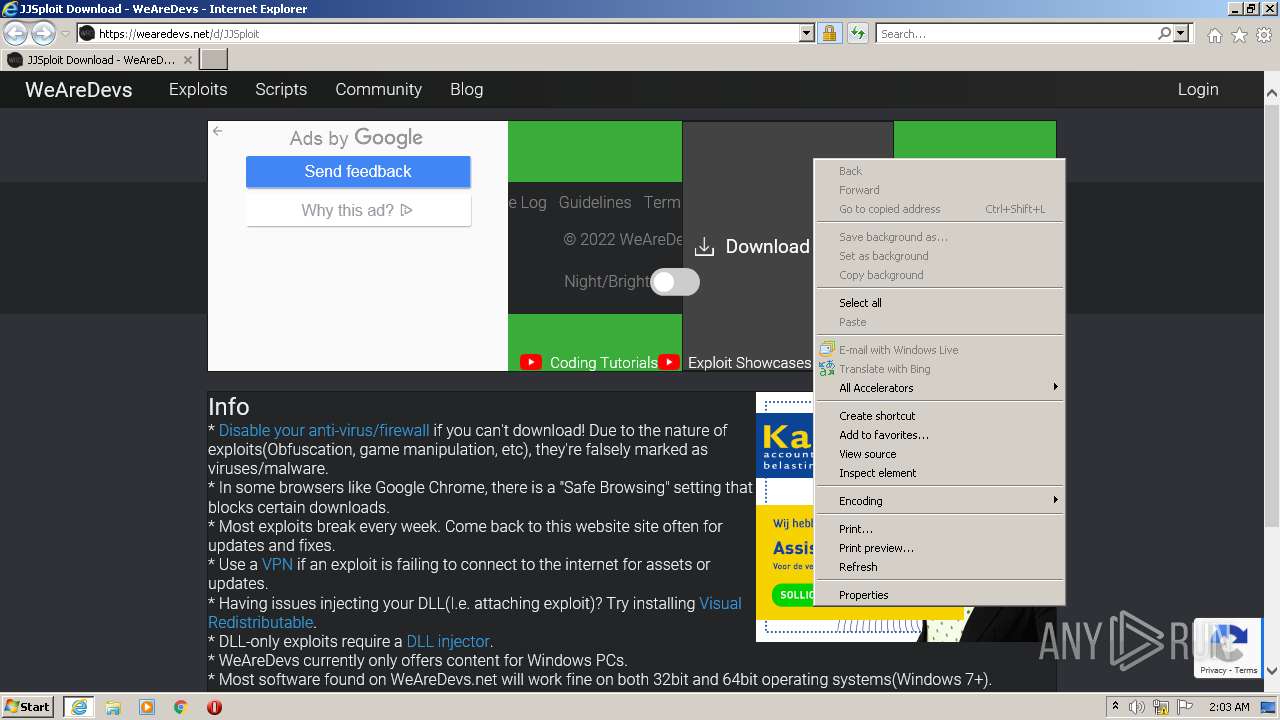Click the page scrollbar down arrow
Screen dimensions: 1280x720
pos(1271,671)
